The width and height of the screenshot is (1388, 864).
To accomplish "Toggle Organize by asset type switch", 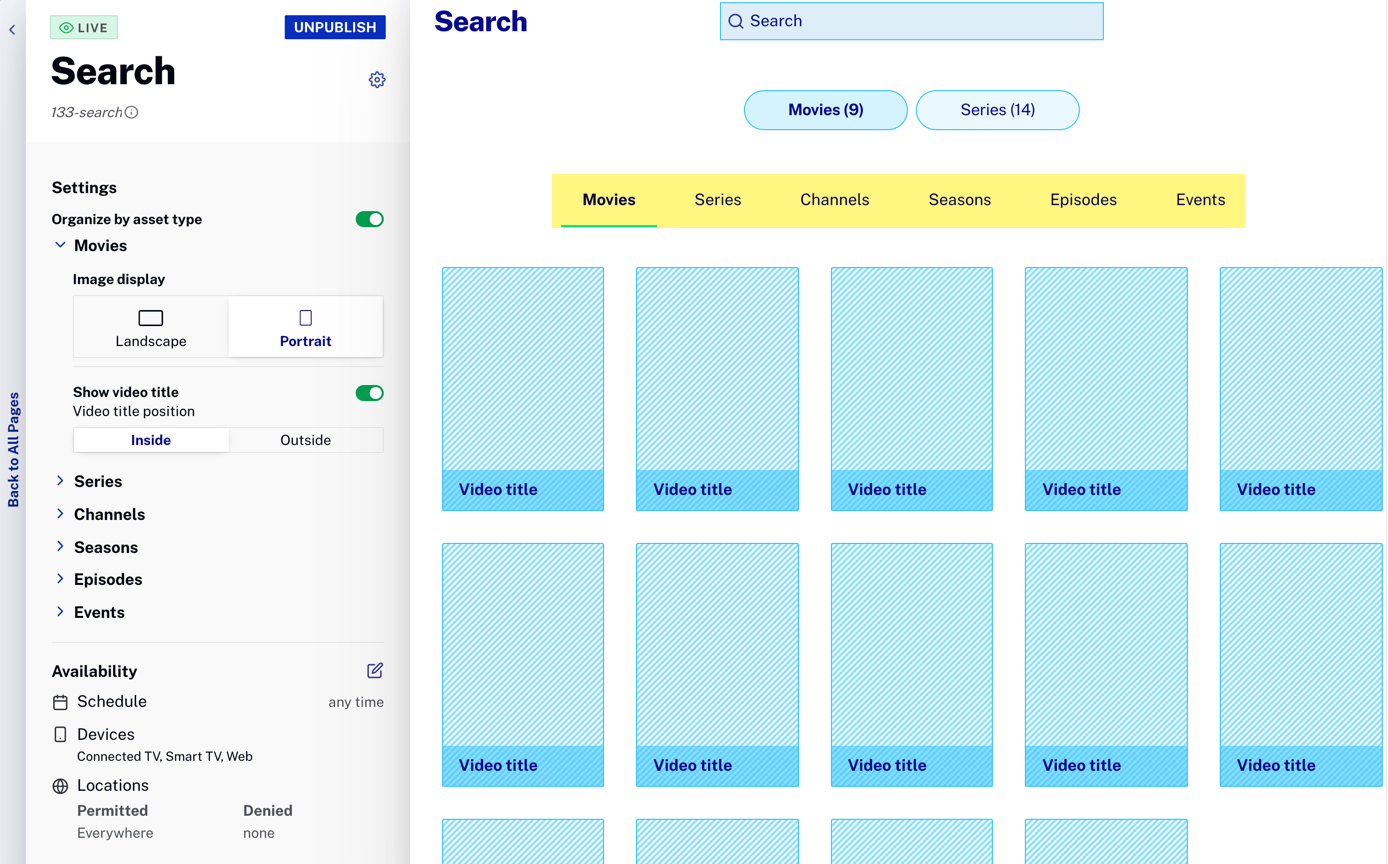I will [370, 219].
